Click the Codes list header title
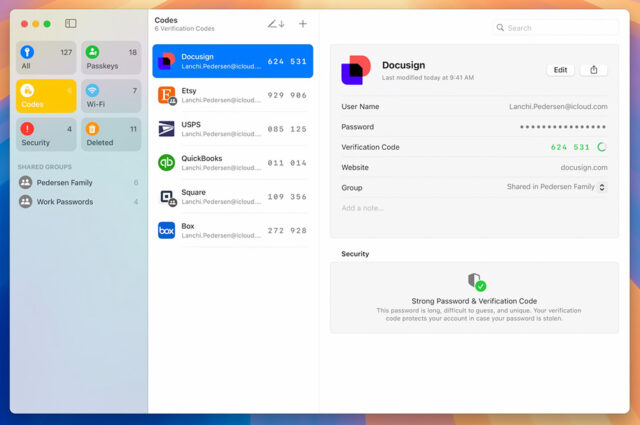This screenshot has height=425, width=640. tap(166, 20)
